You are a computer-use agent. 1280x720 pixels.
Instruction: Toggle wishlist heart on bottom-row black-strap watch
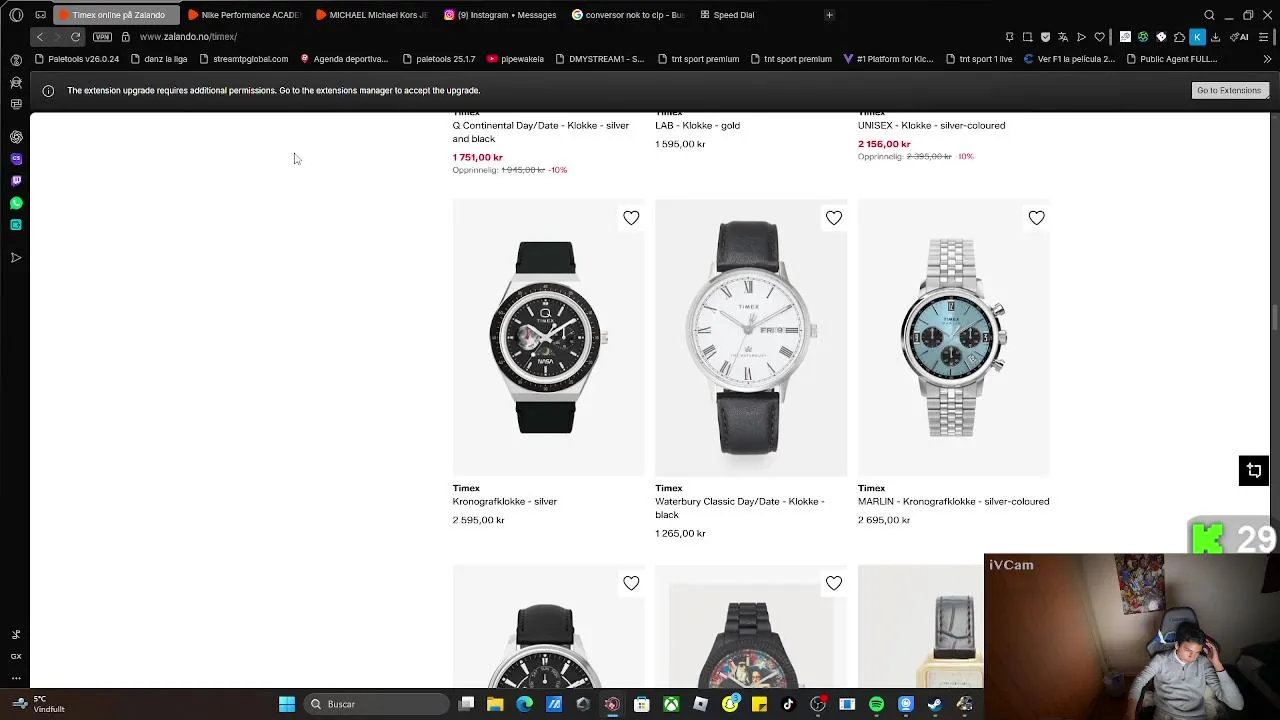(631, 583)
